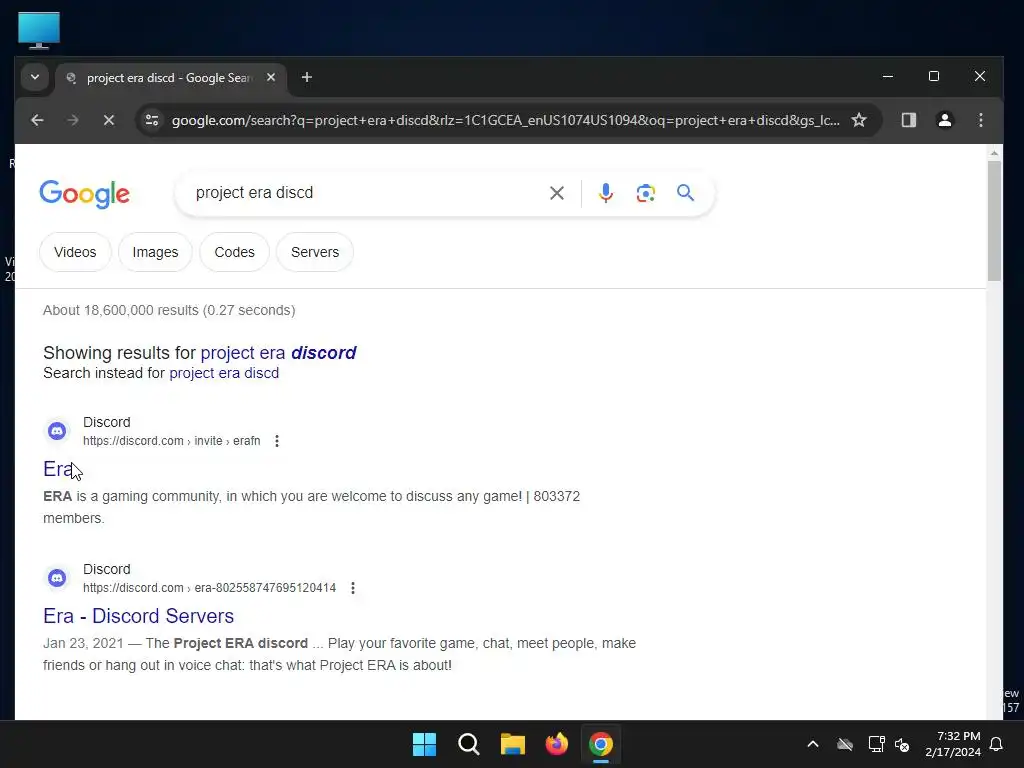1024x768 pixels.
Task: Click the This PC desktop icon
Action: coord(39,30)
